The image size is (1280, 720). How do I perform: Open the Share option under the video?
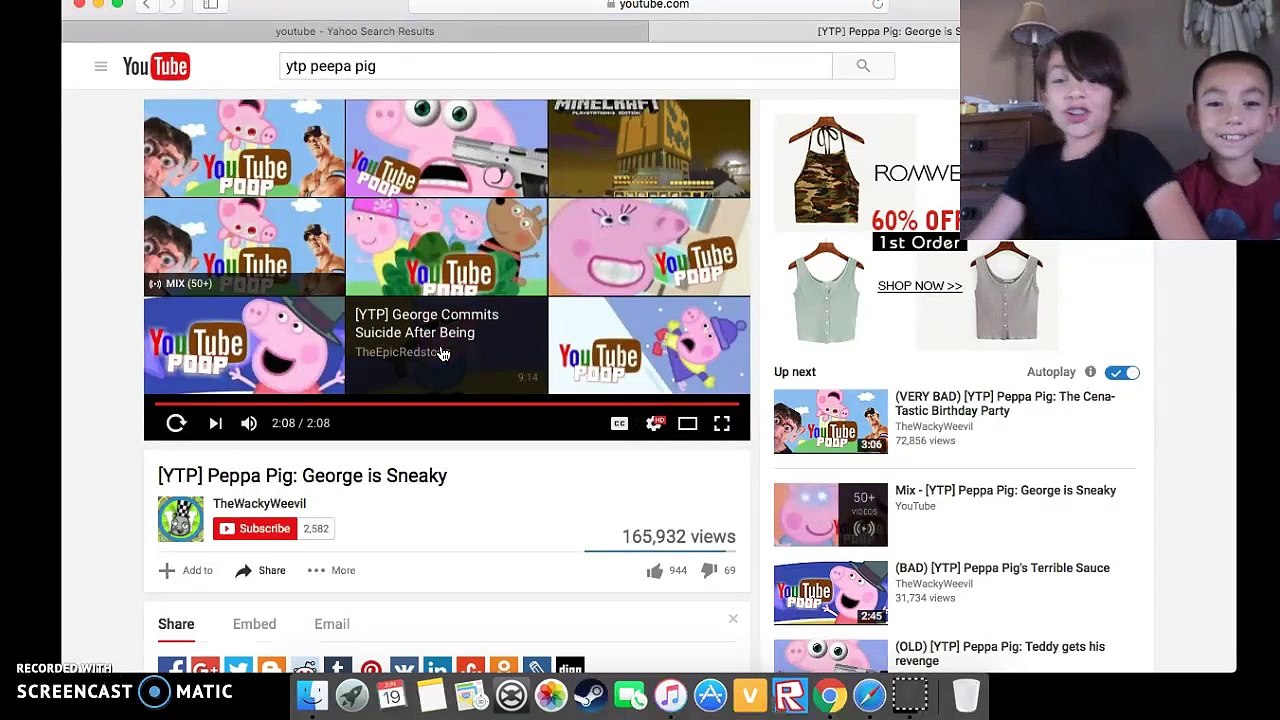point(260,570)
